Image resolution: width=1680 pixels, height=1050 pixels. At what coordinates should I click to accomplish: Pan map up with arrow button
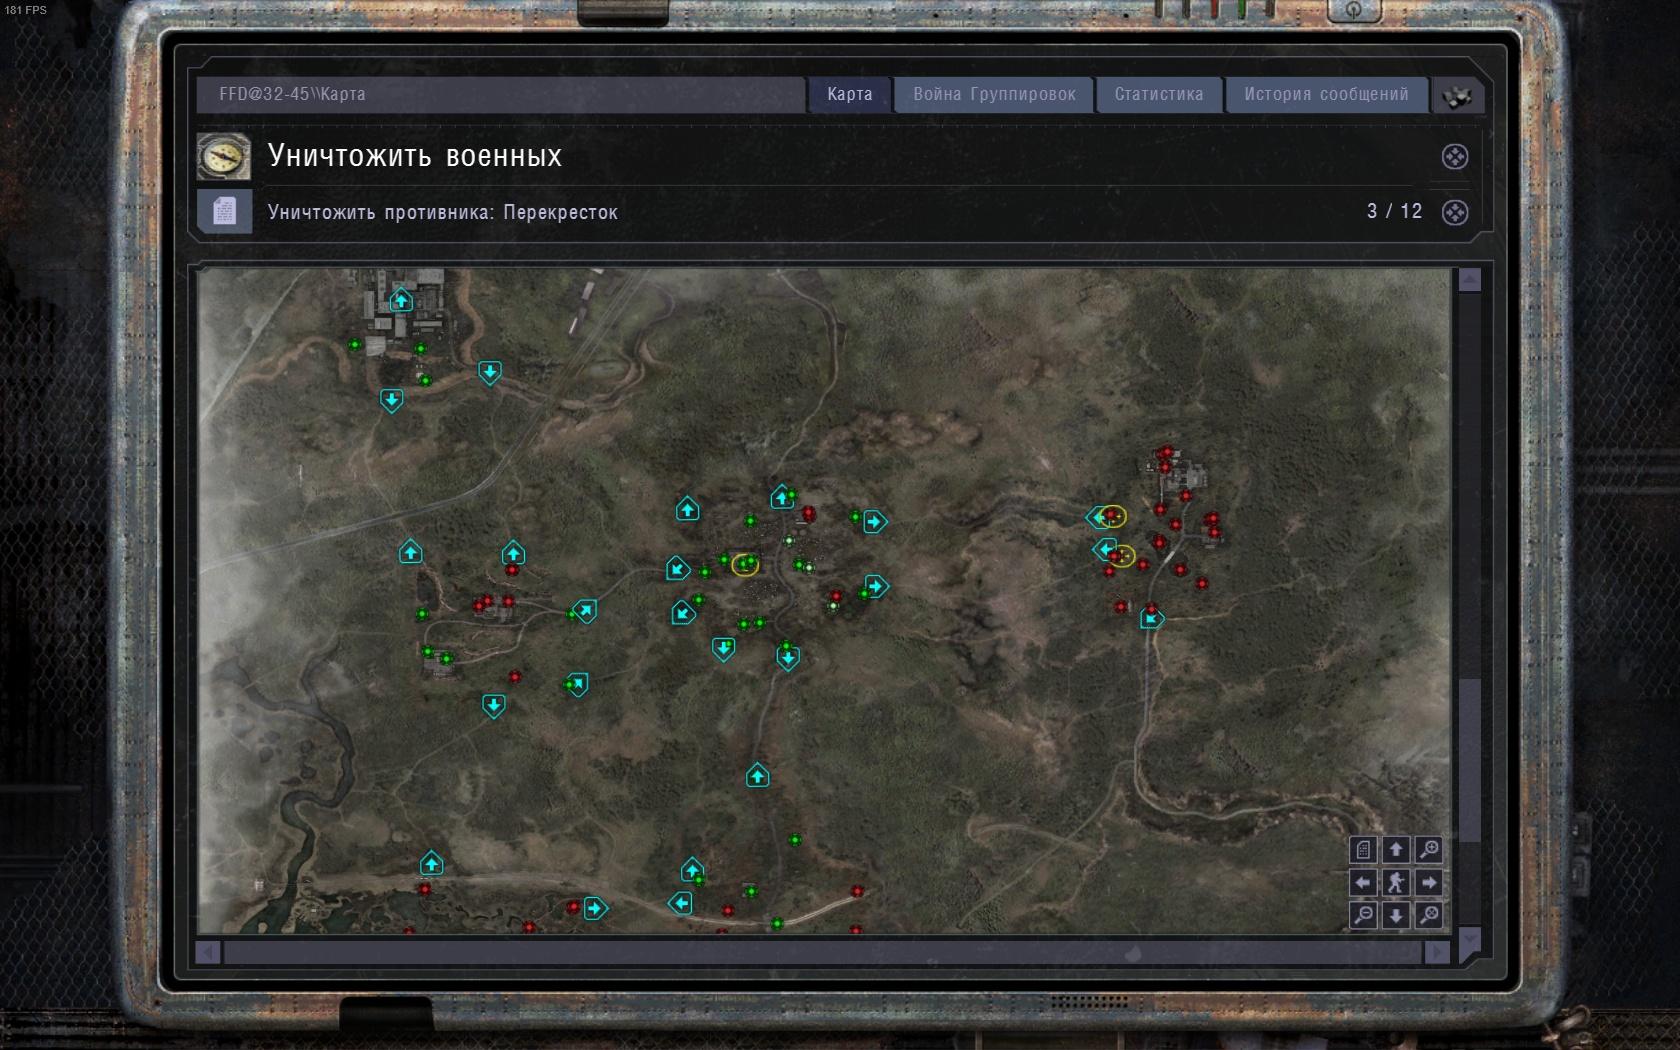point(1396,850)
